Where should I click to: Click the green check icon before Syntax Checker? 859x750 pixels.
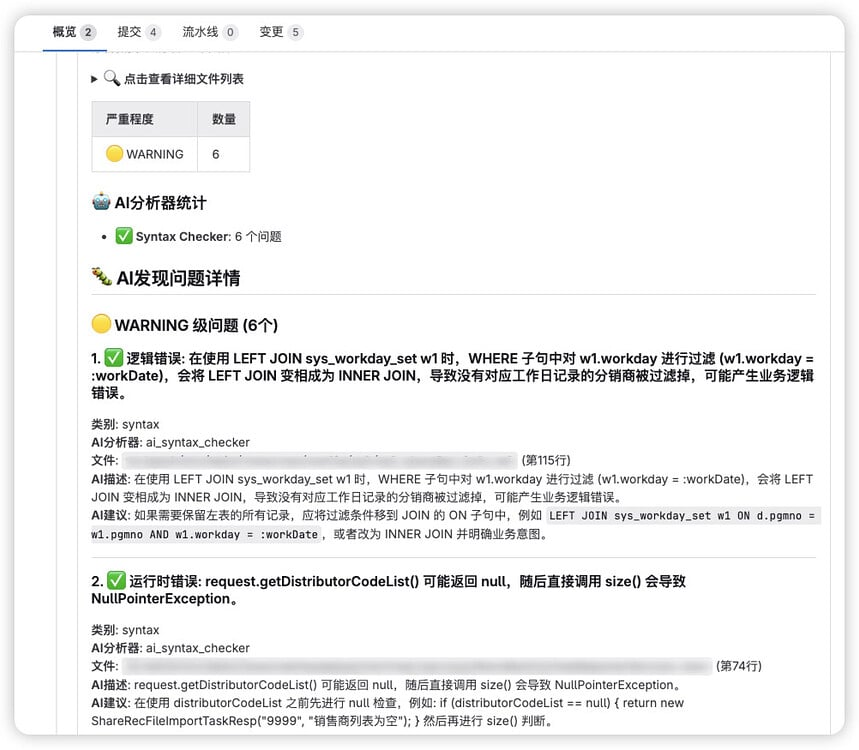[x=124, y=236]
